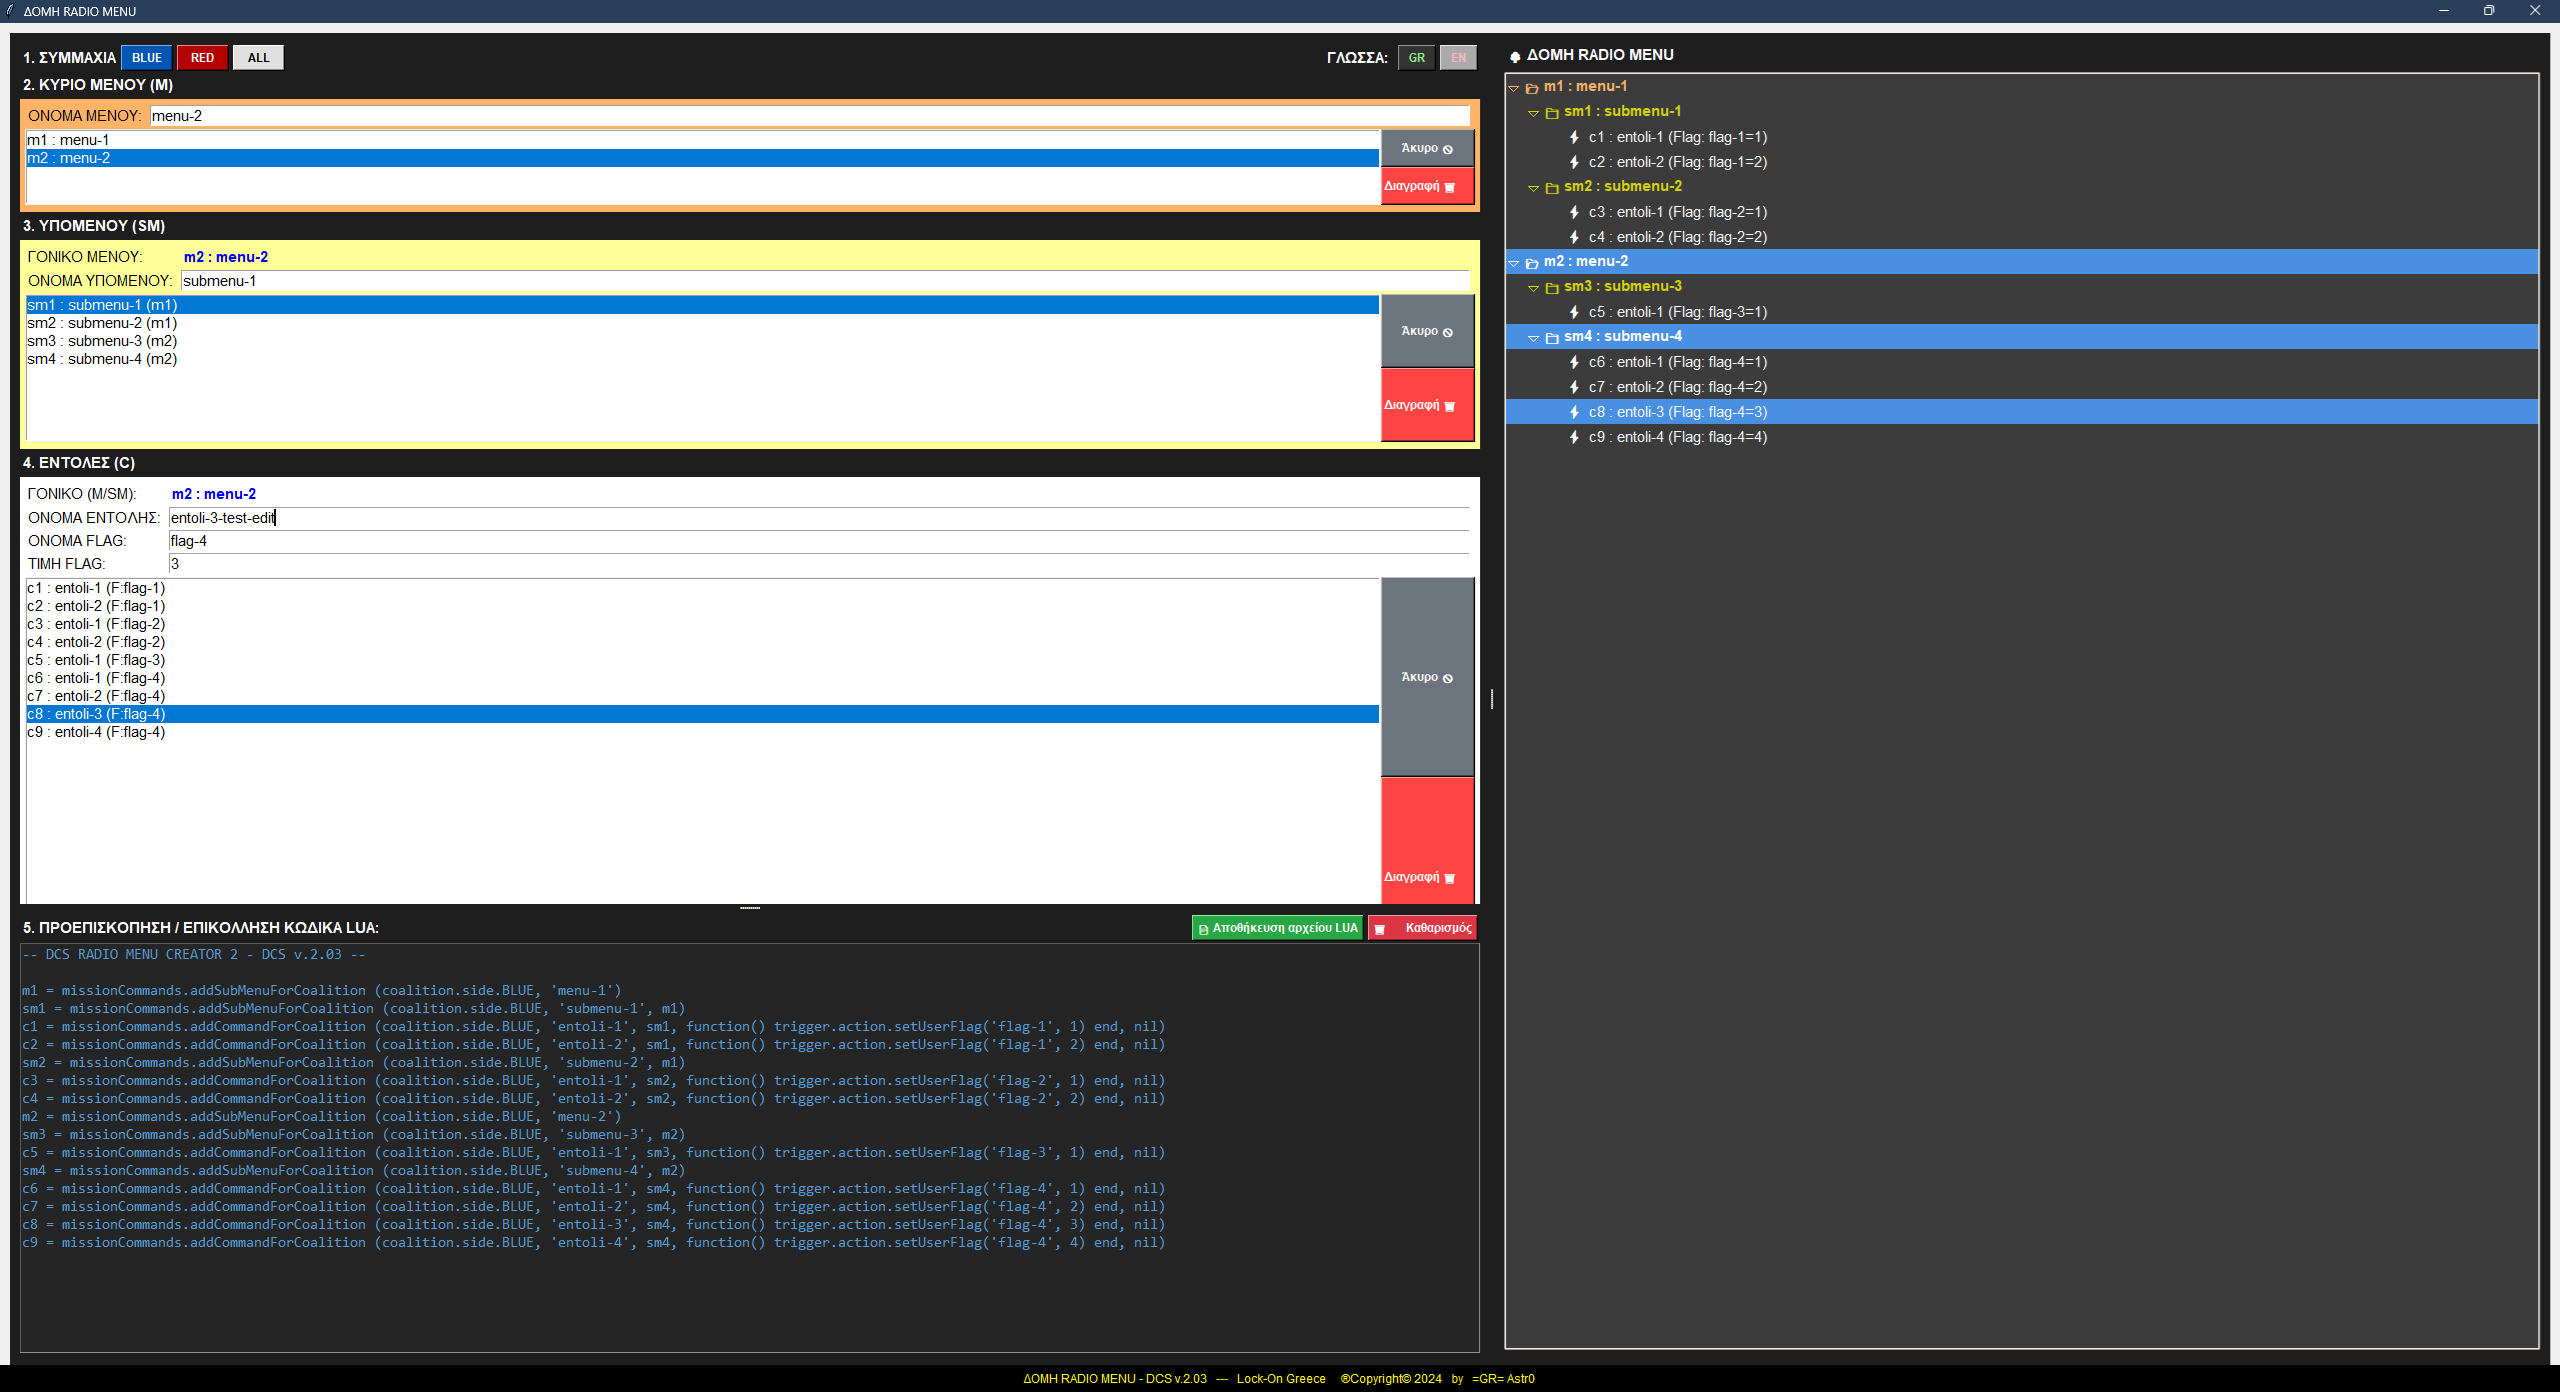Select the BLUE coalition toggle
The image size is (2560, 1392).
[x=146, y=57]
